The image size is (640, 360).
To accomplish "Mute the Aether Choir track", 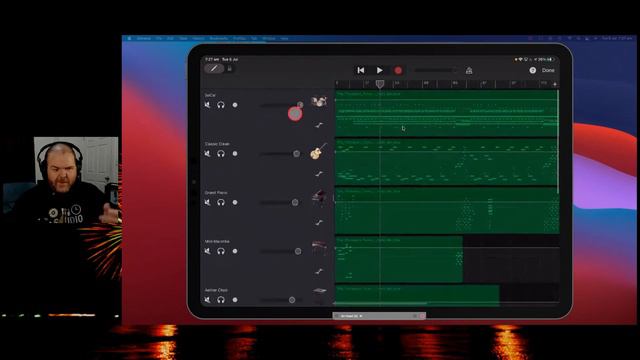I will (x=207, y=300).
